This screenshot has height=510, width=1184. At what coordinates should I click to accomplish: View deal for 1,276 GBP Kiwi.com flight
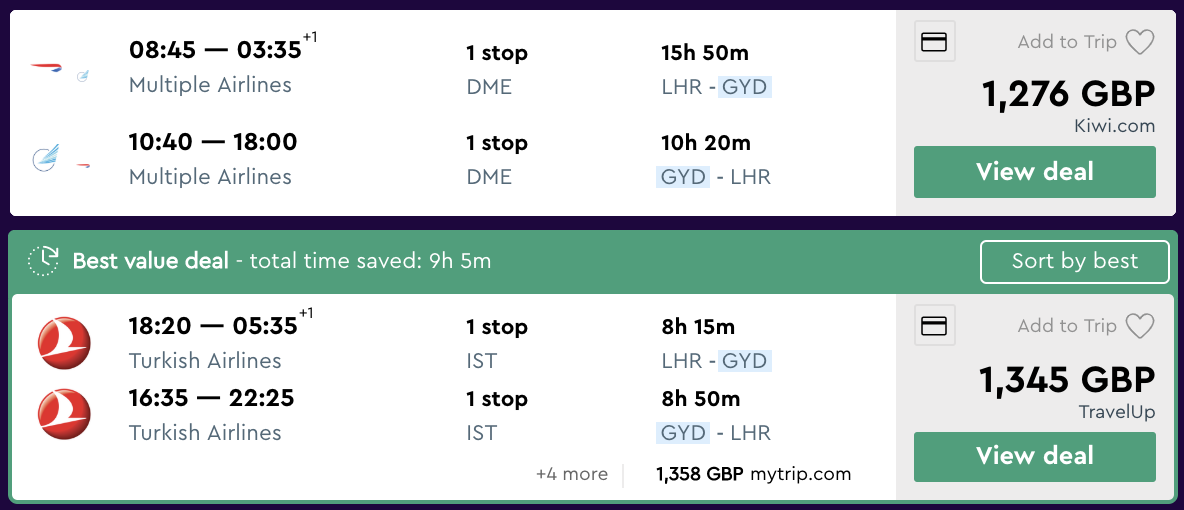pos(1034,172)
